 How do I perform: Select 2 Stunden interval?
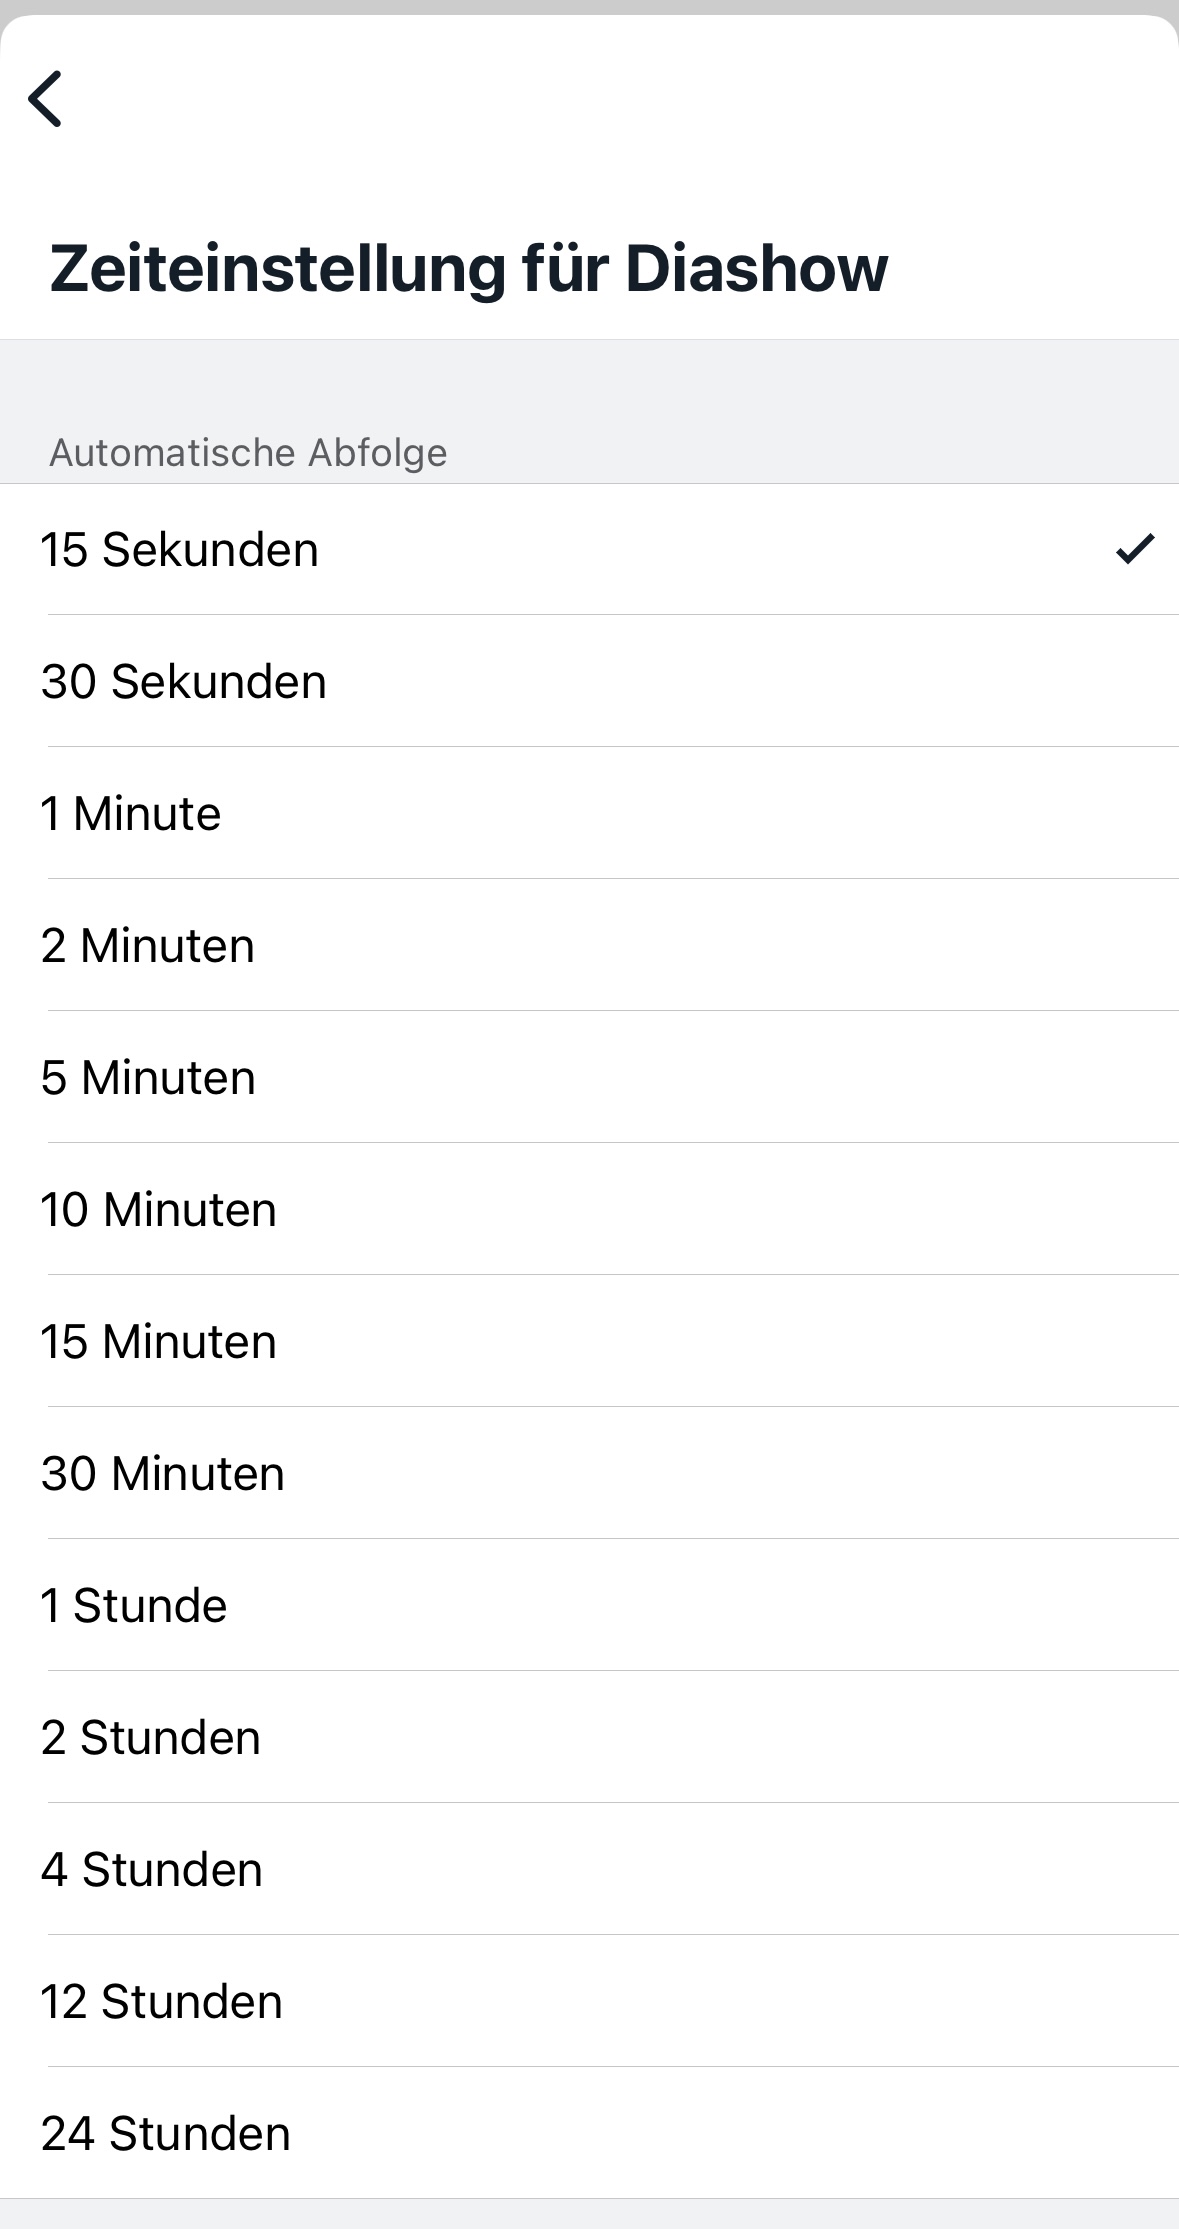tap(151, 1738)
